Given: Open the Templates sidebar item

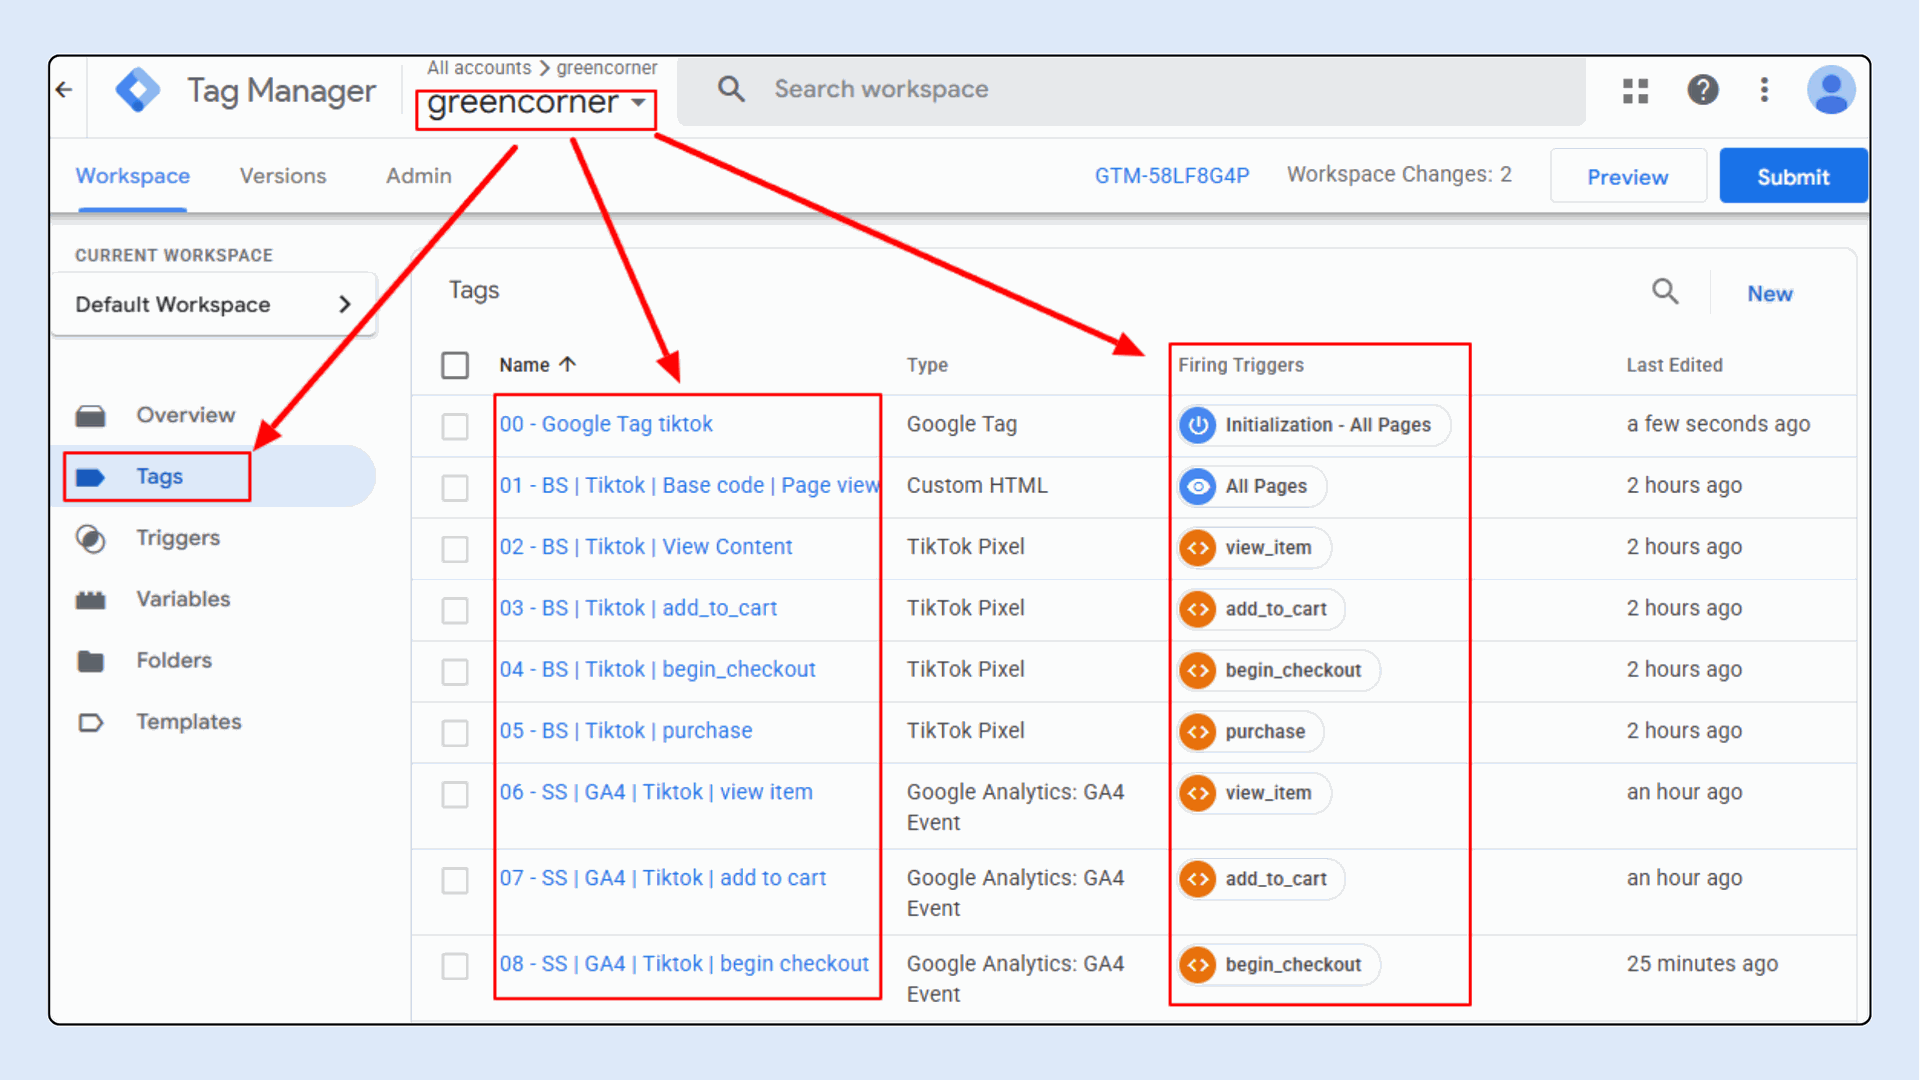Looking at the screenshot, I should point(188,722).
